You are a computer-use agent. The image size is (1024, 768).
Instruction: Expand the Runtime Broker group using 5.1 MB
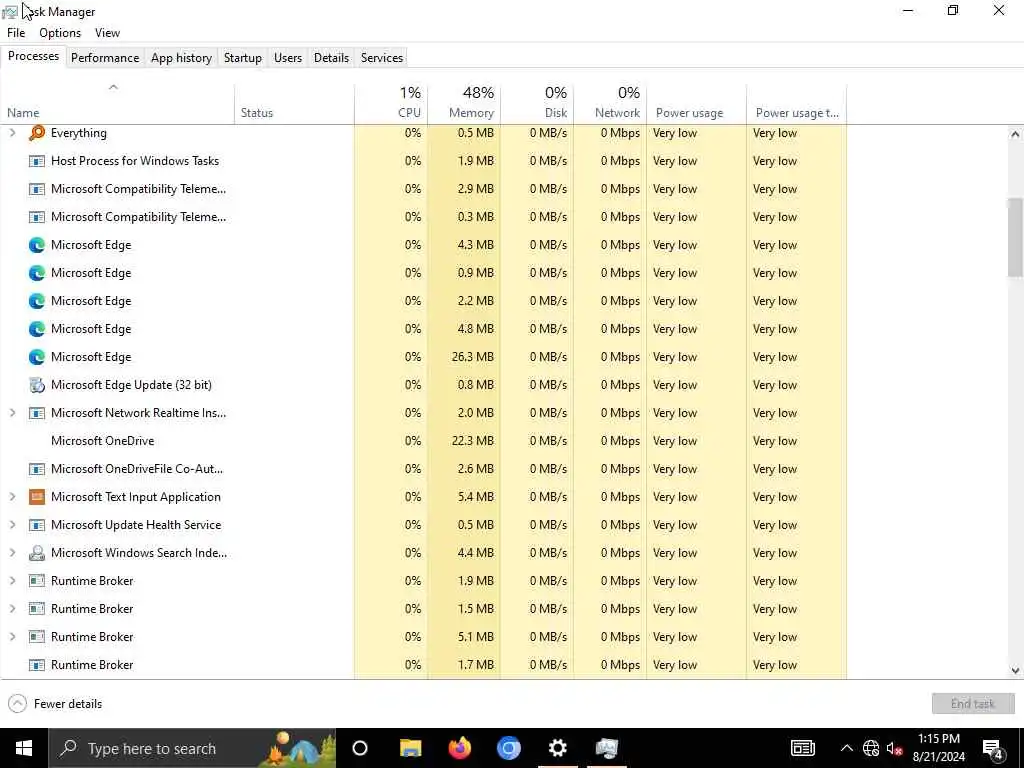coord(12,637)
